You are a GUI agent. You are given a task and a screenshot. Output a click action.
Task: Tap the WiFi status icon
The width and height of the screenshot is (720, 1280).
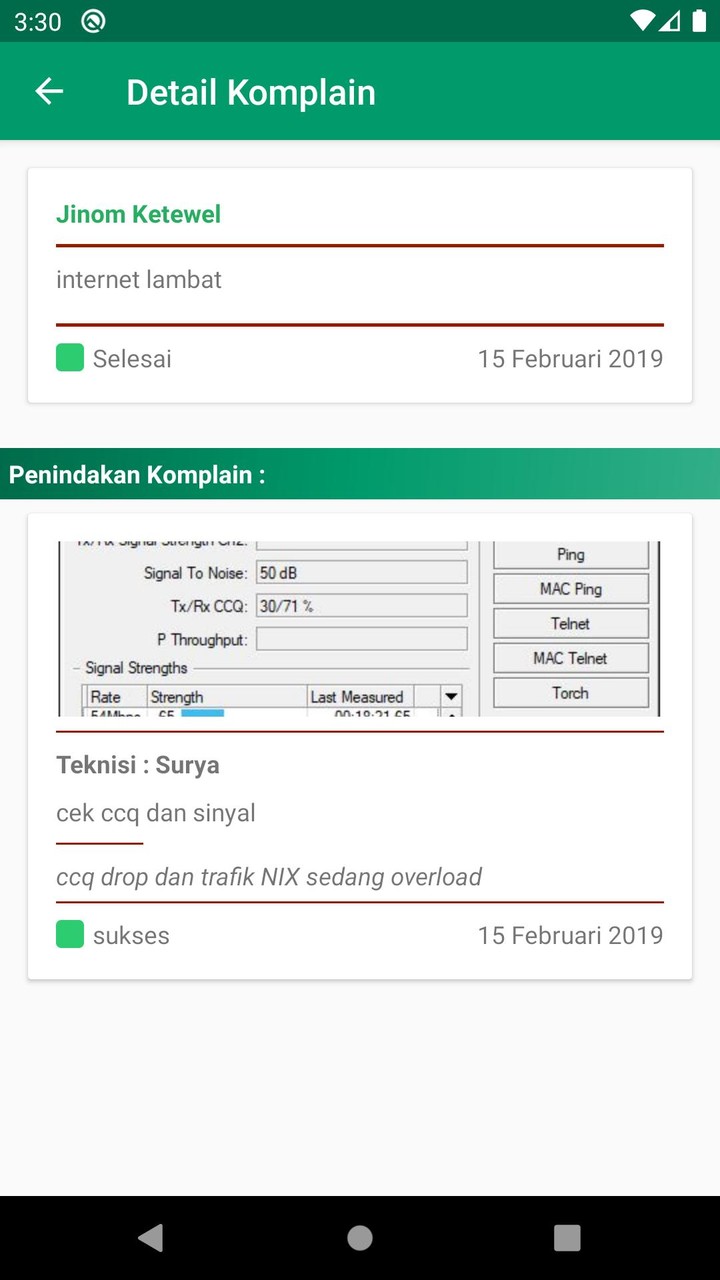pos(642,21)
